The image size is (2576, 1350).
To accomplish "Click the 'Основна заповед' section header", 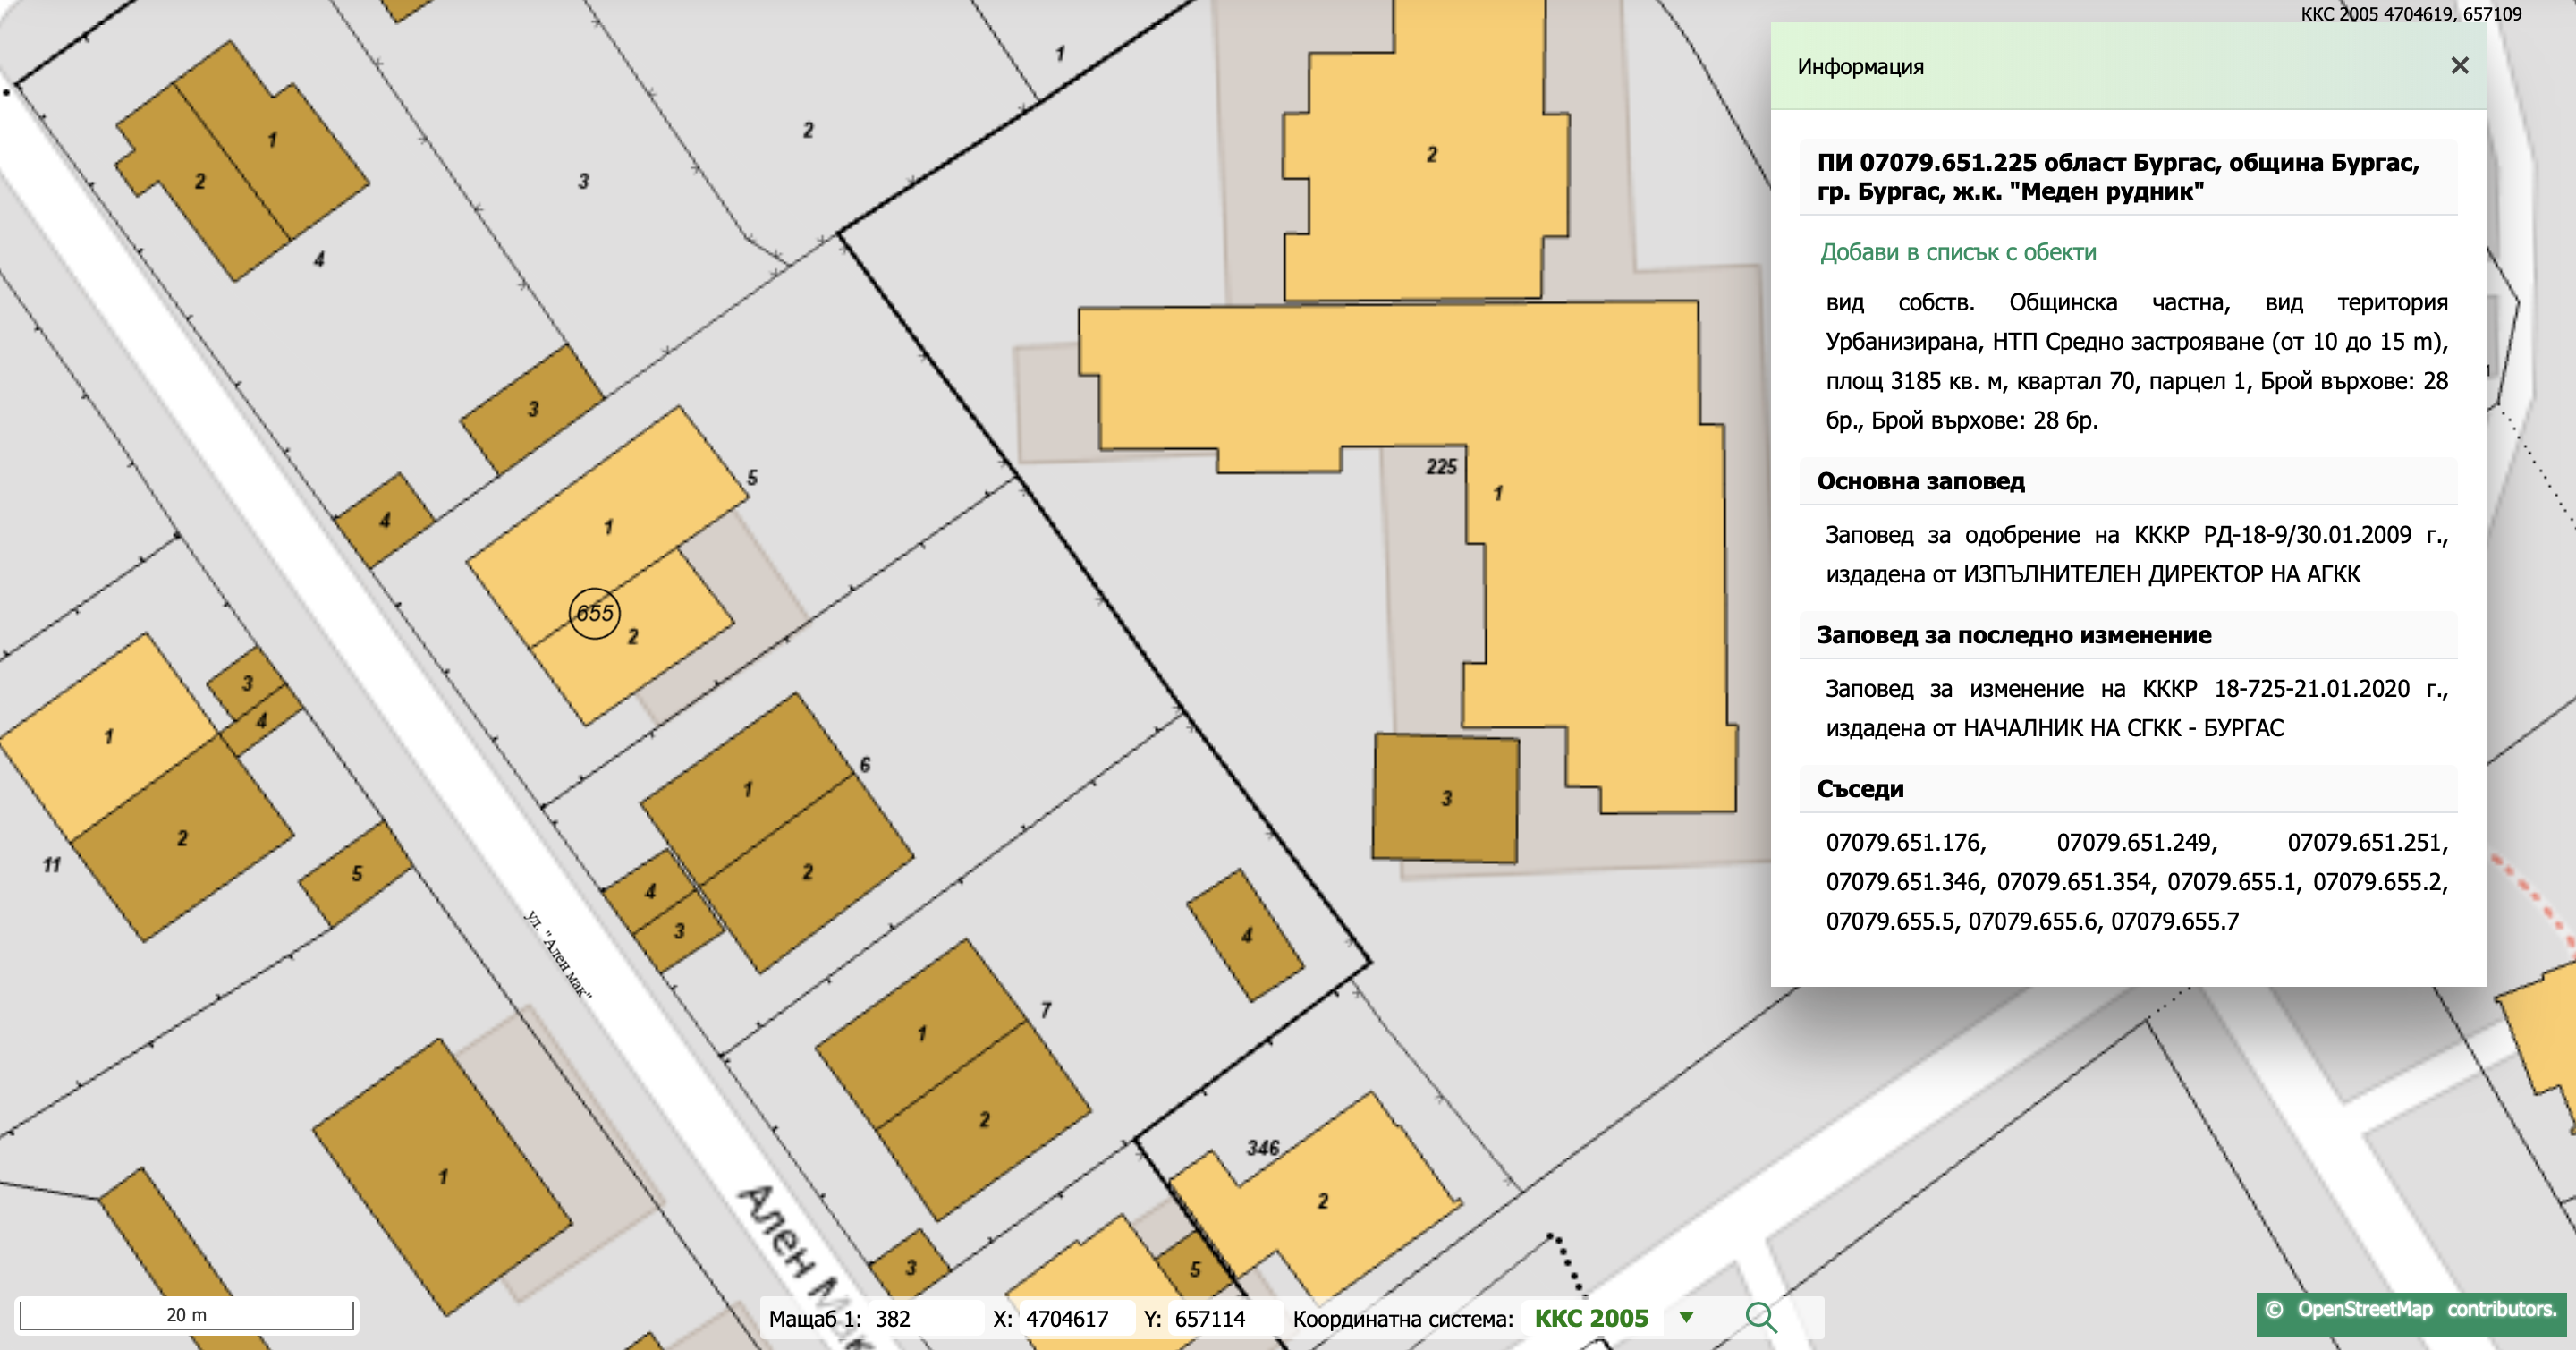I will pos(1920,481).
